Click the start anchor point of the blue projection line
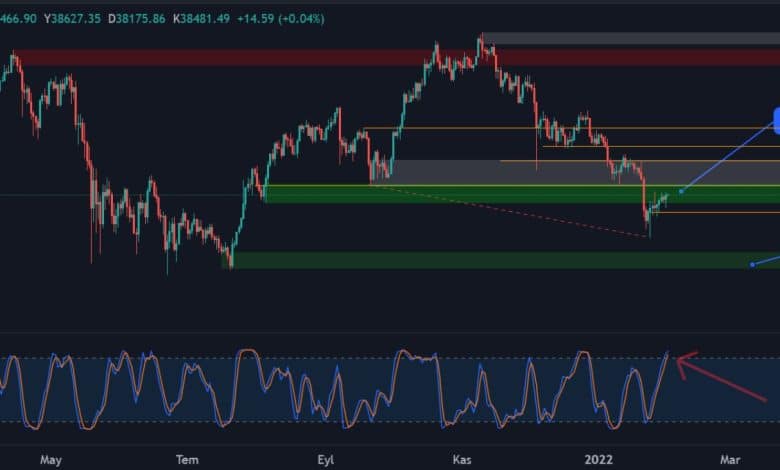780x470 pixels. (x=681, y=191)
